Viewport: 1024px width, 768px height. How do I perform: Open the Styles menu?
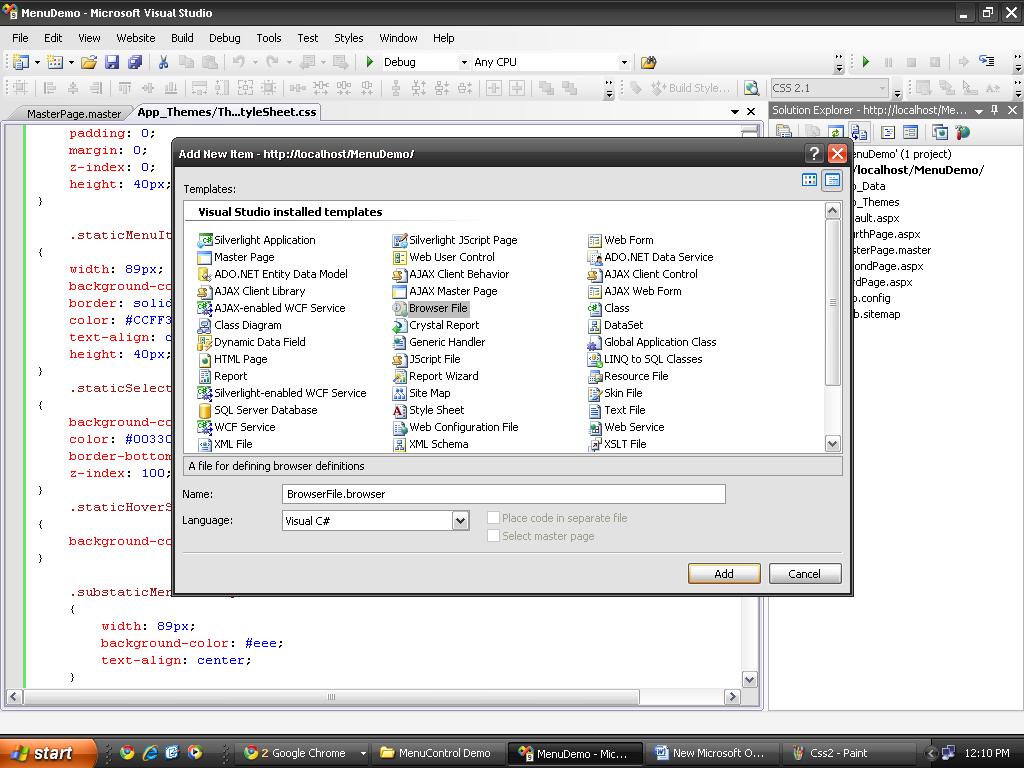[349, 38]
